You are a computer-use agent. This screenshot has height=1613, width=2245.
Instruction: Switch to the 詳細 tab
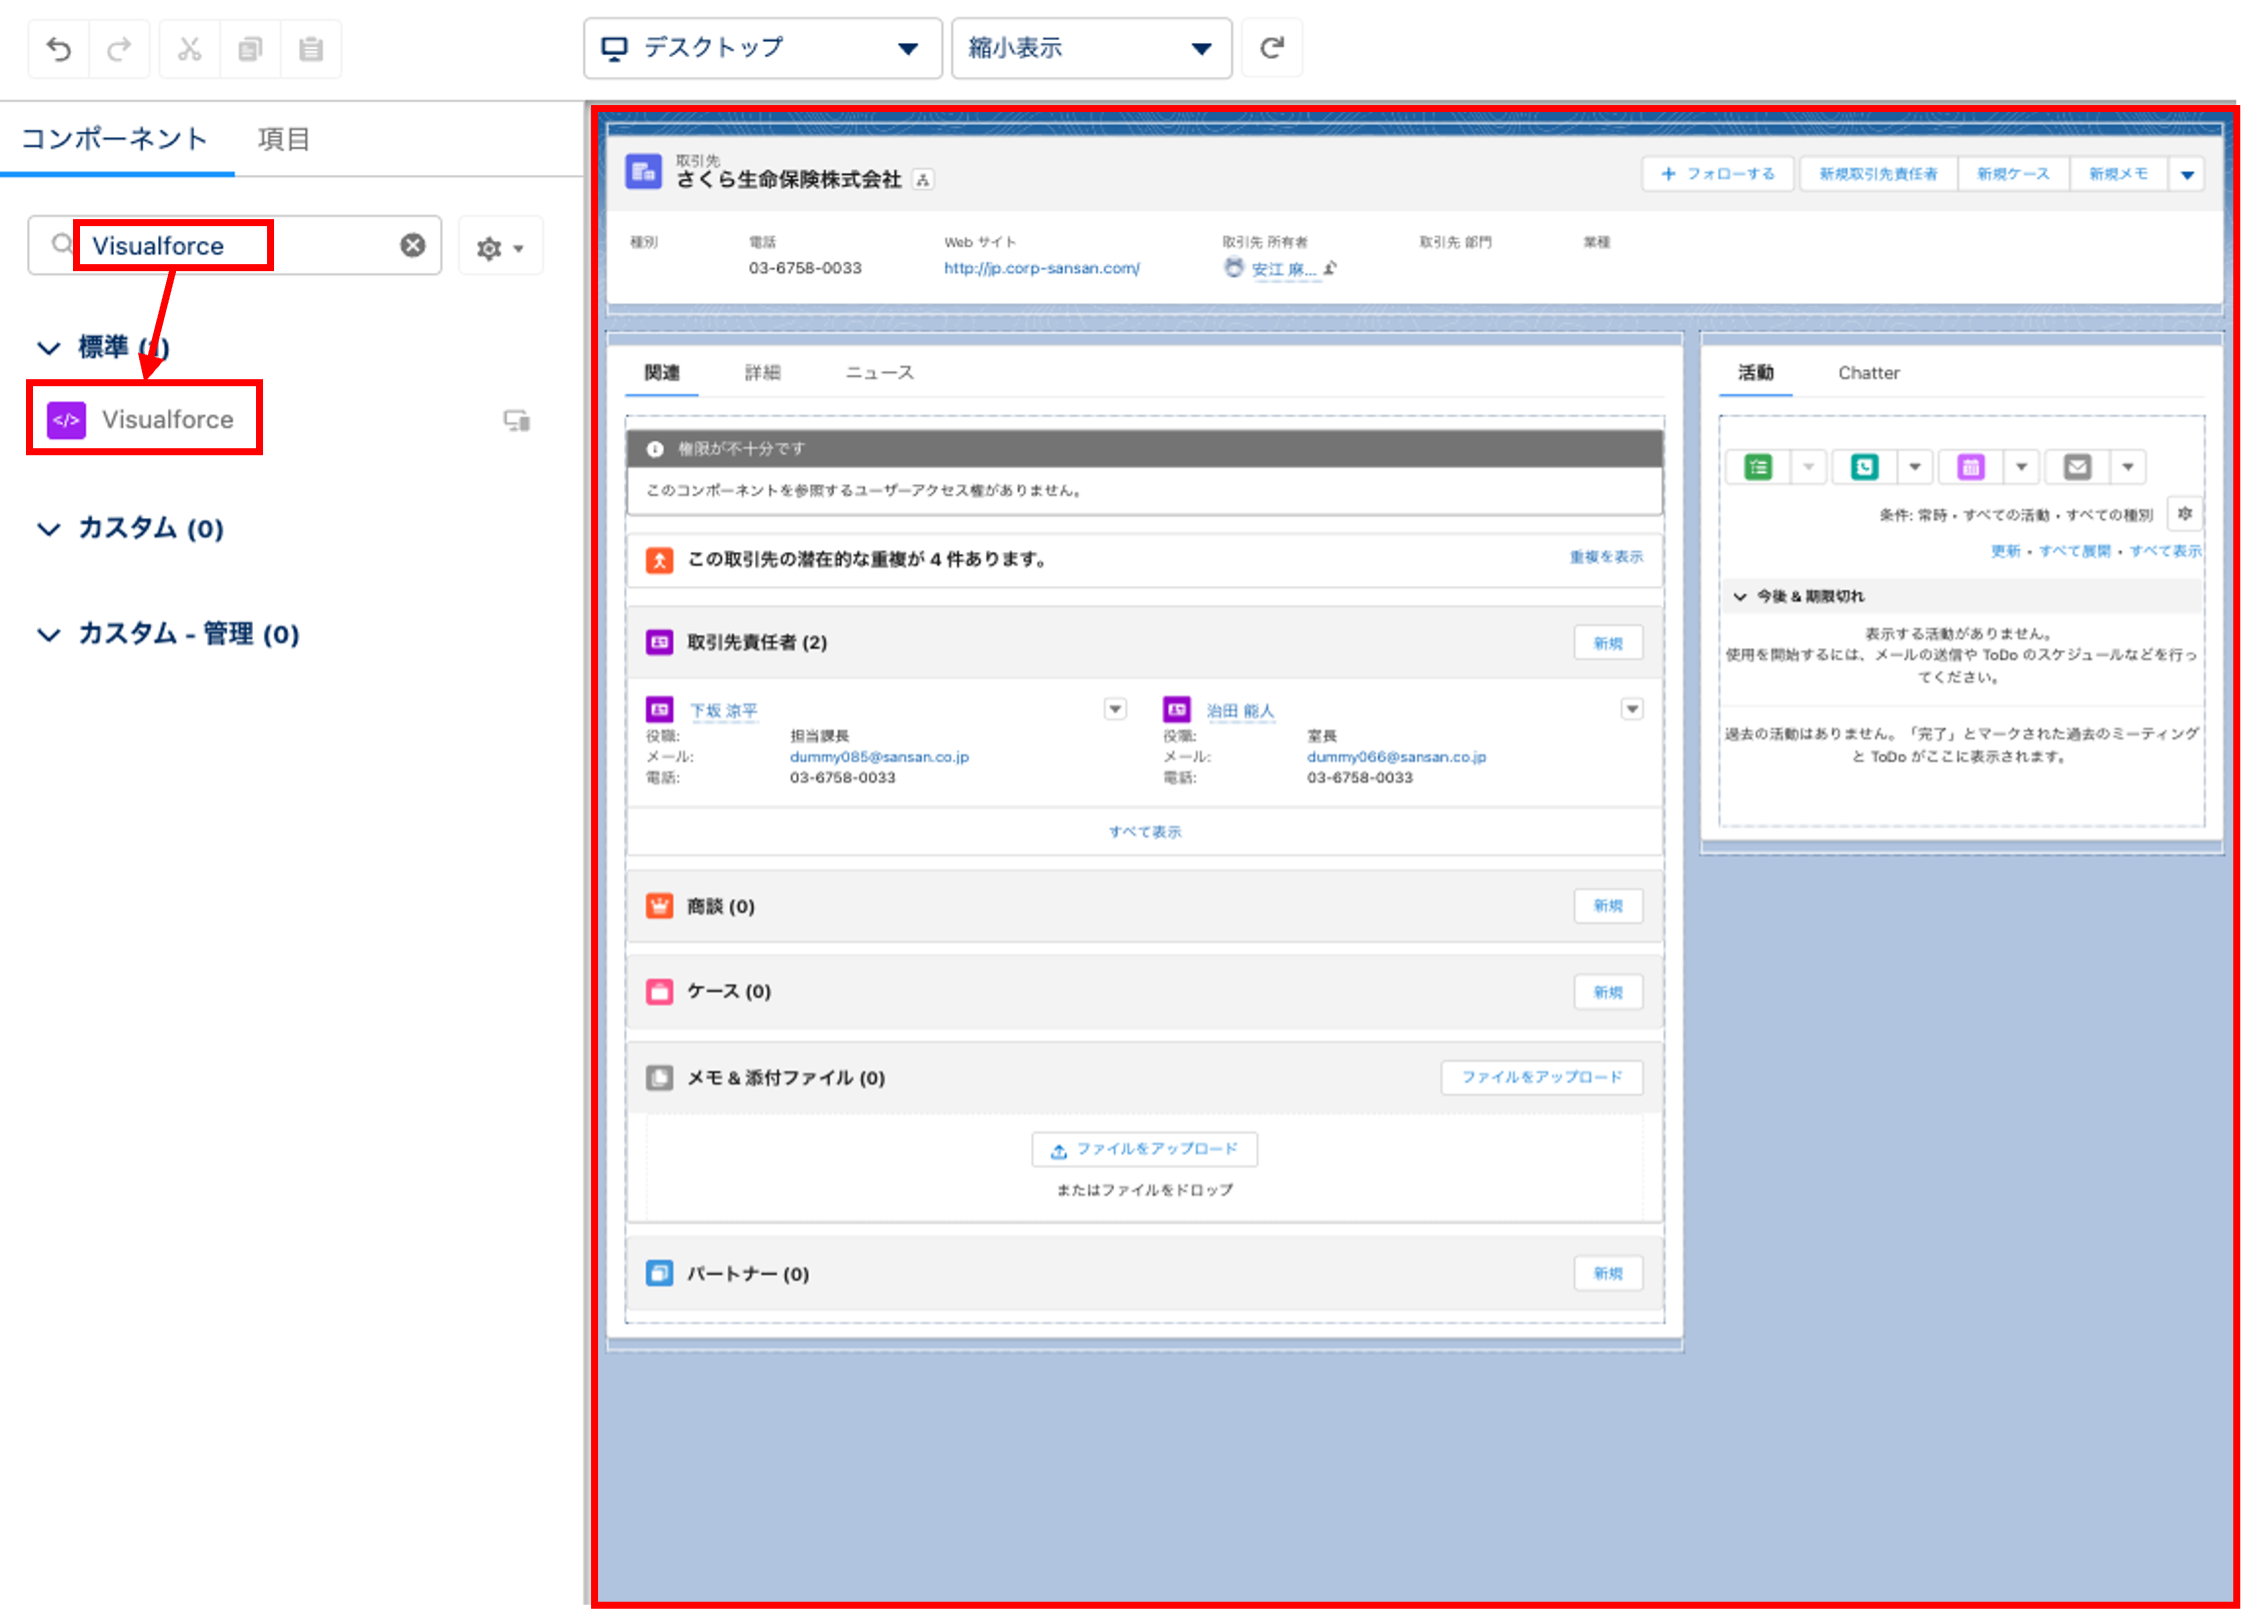[x=762, y=373]
